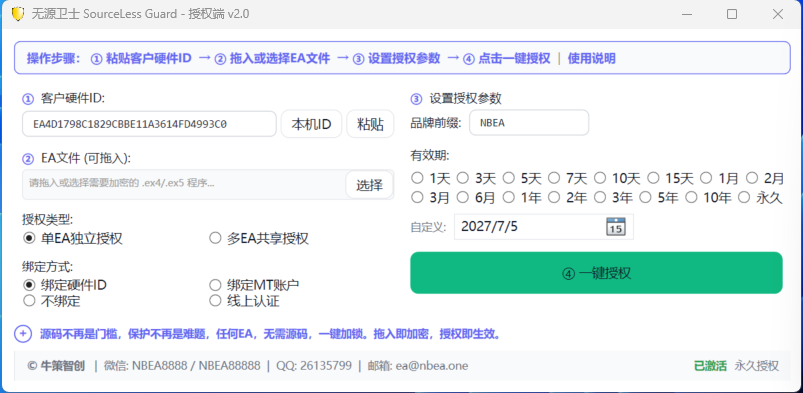Select 单EA独立授权 authorization type
This screenshot has width=803, height=393.
pyautogui.click(x=73, y=238)
